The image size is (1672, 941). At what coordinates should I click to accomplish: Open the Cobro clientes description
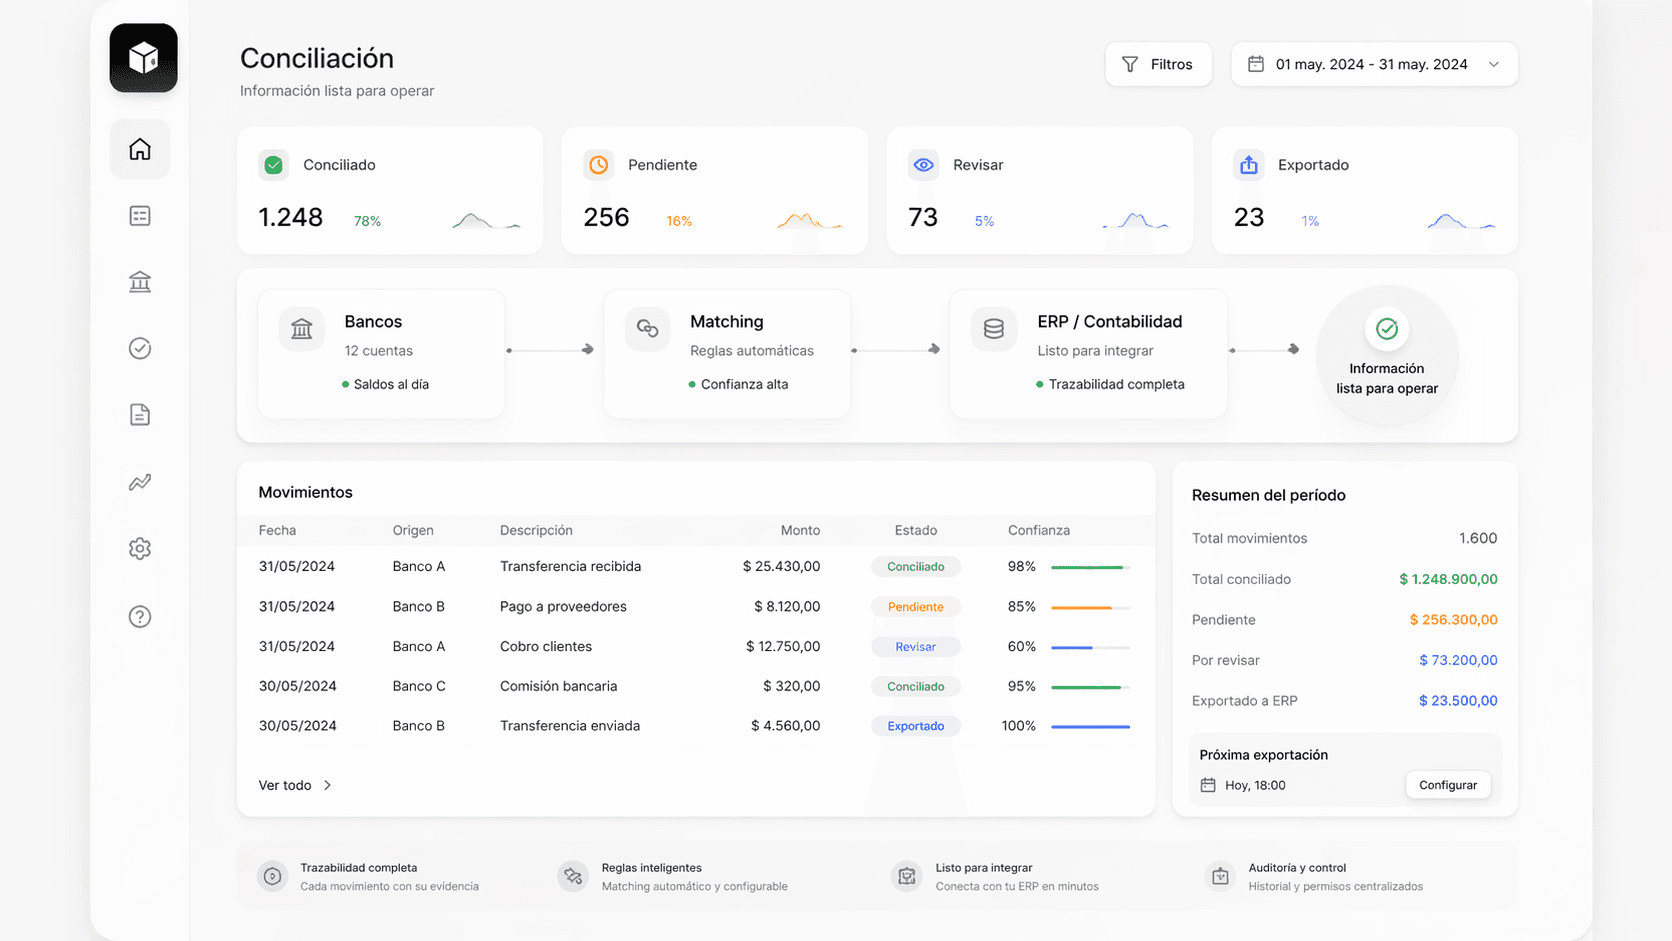[x=546, y=646]
